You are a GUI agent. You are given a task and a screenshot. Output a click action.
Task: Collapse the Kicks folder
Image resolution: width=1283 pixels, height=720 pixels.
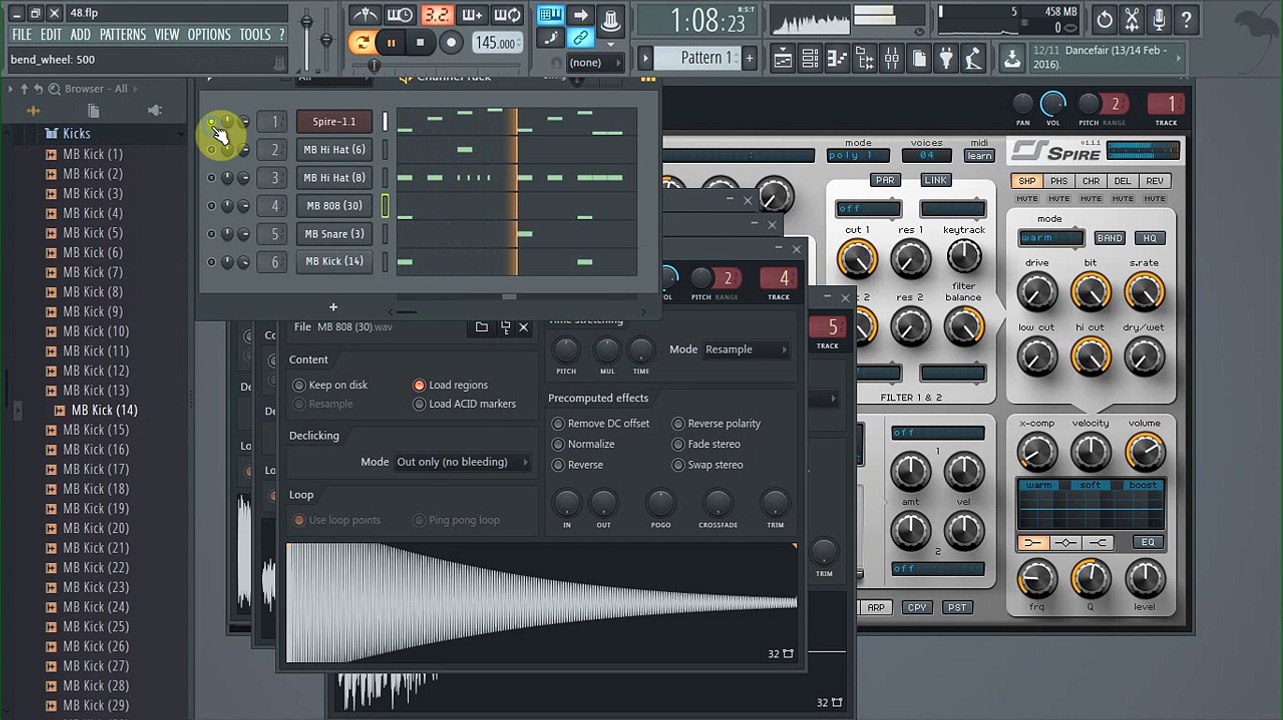click(x=77, y=133)
